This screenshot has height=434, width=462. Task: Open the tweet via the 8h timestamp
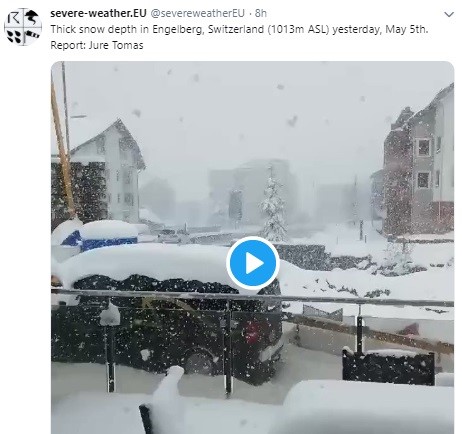point(261,13)
